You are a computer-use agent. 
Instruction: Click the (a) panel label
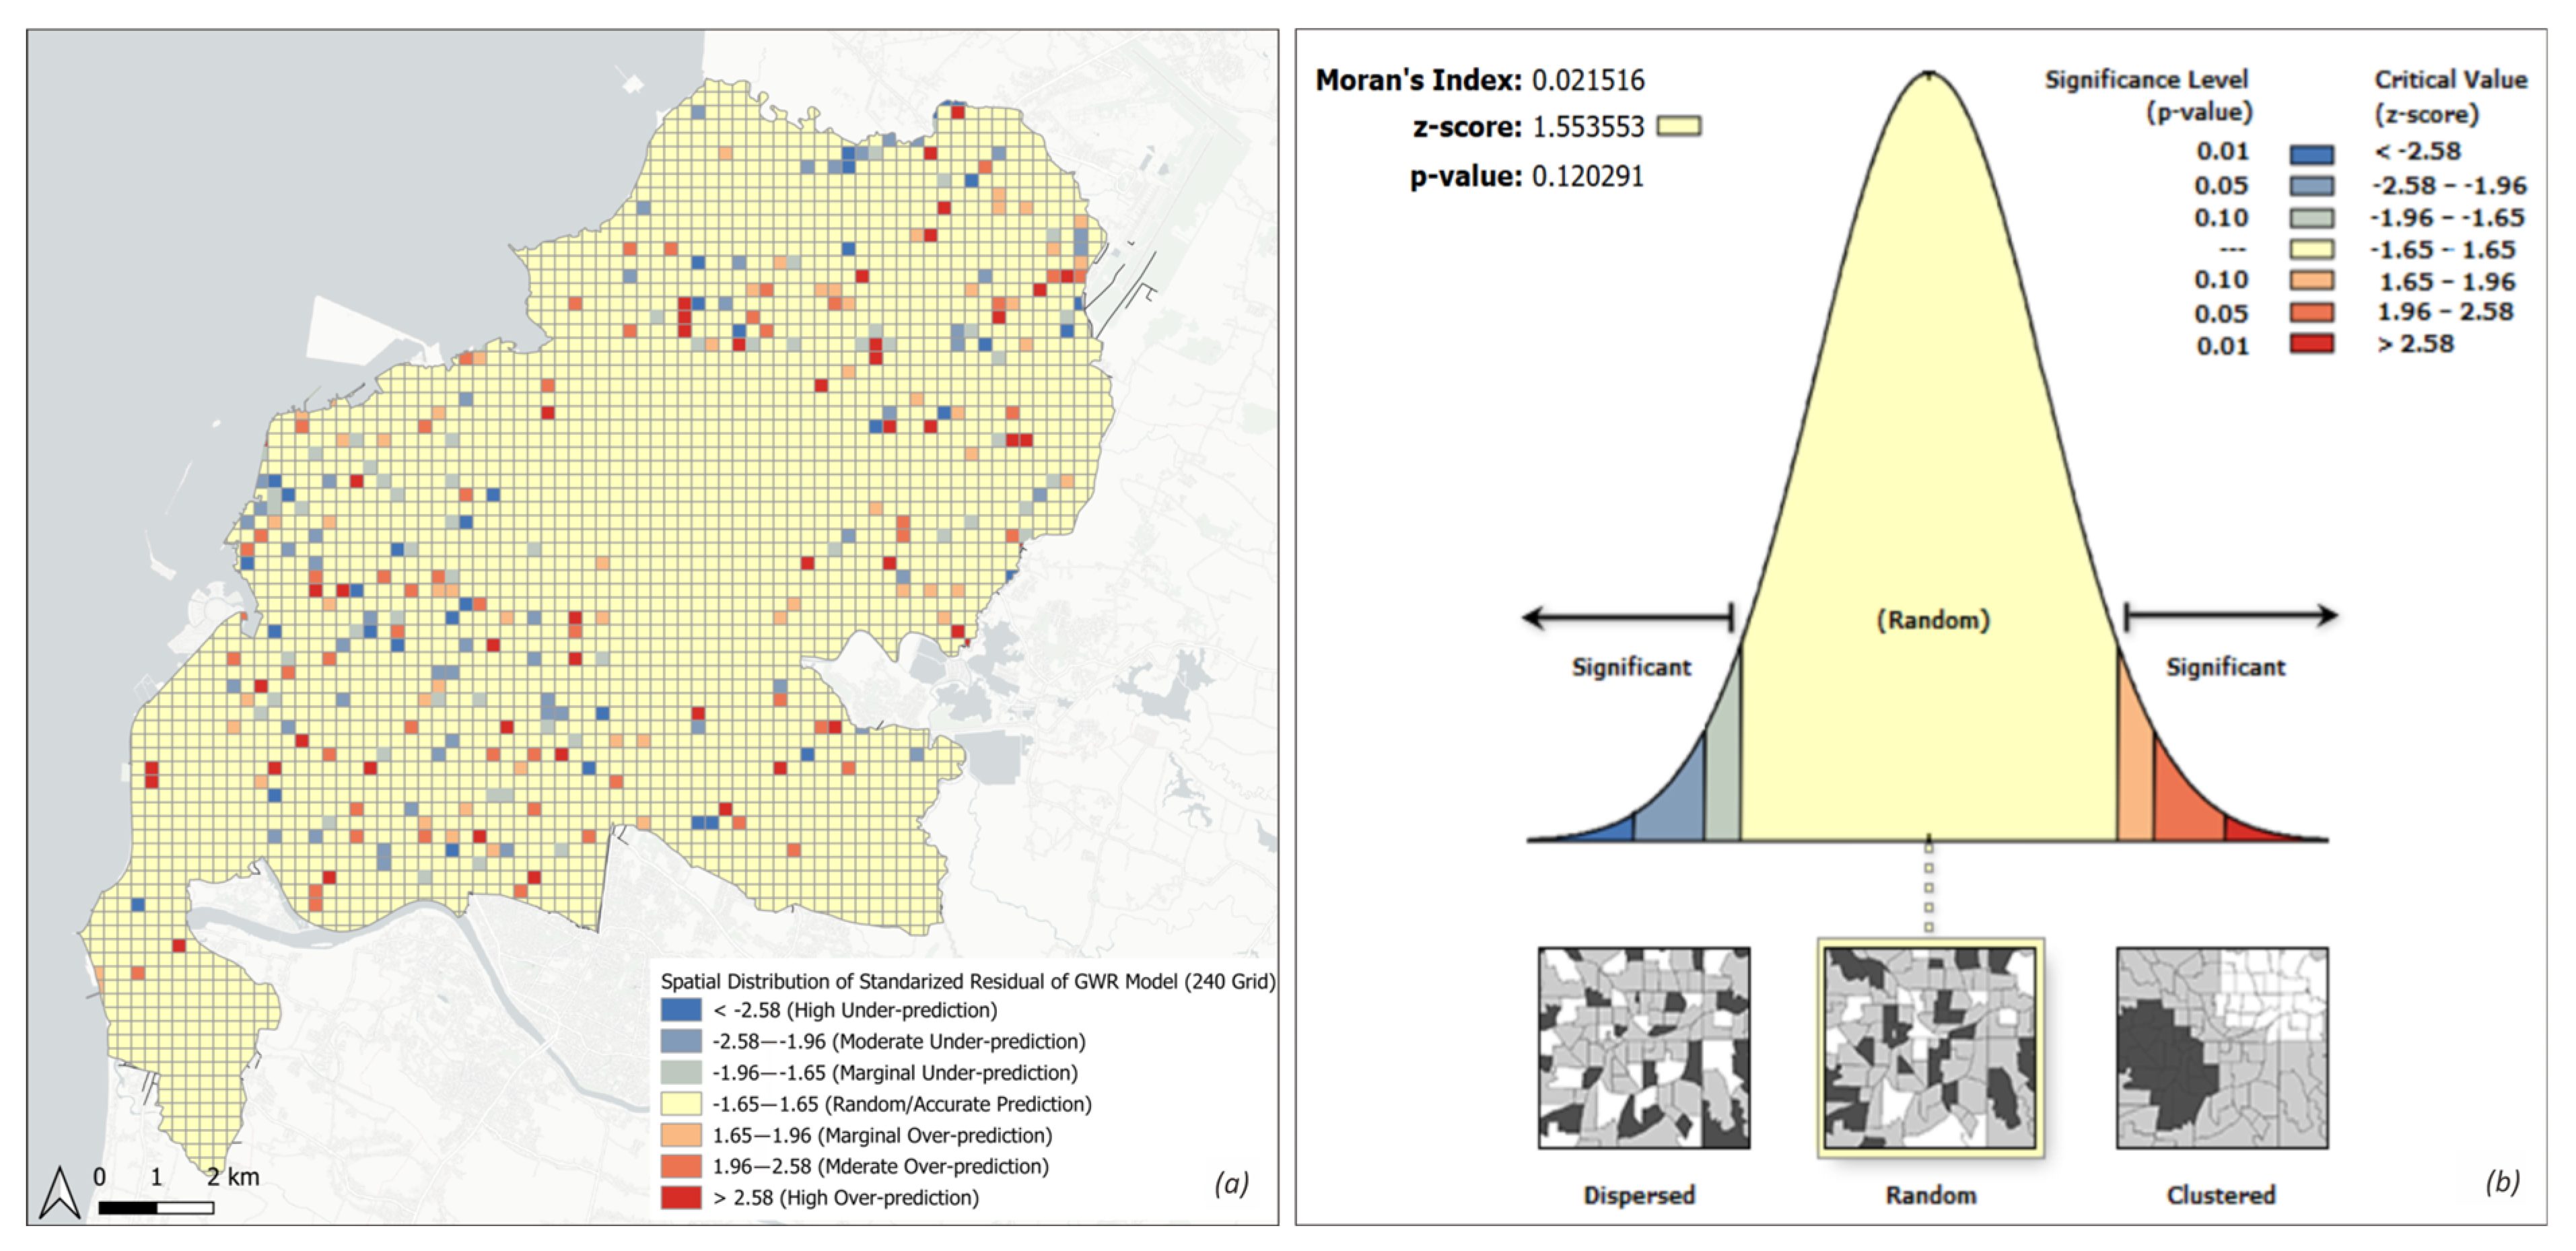[1232, 1183]
